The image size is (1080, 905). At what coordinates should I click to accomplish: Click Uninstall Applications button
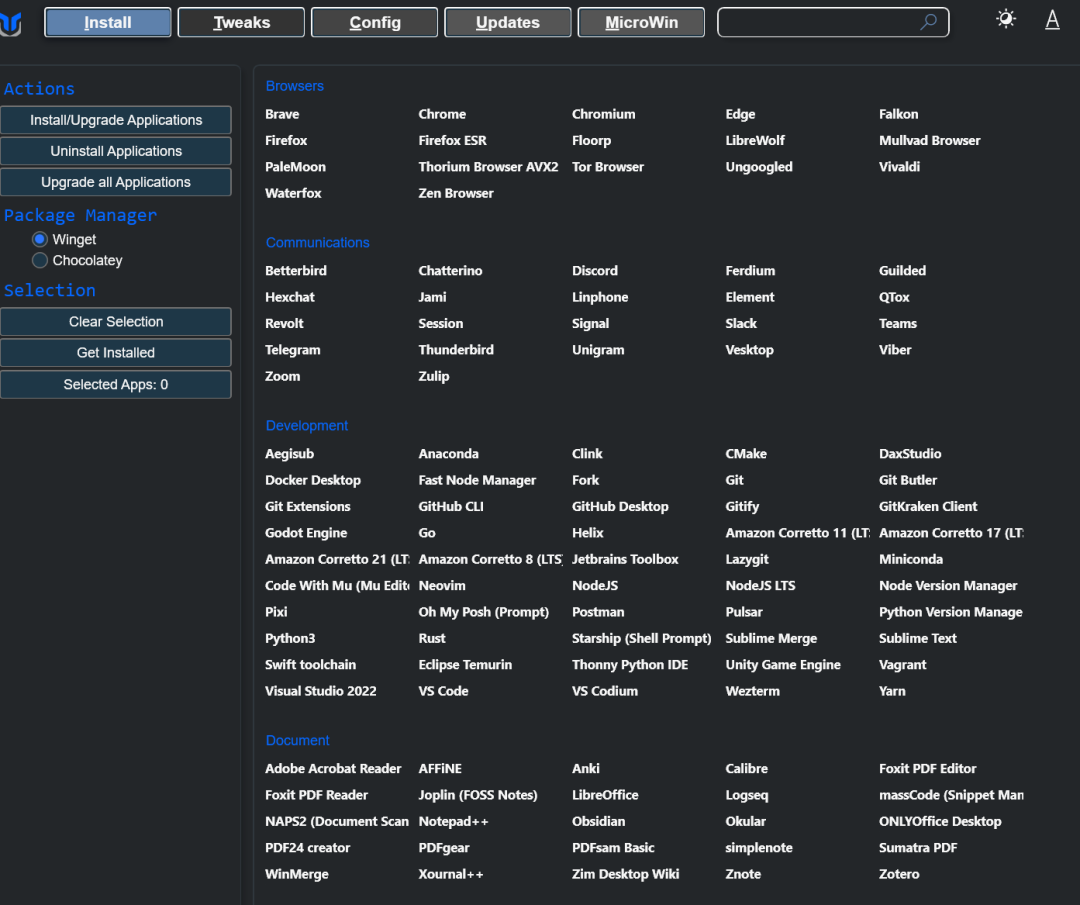coord(116,151)
